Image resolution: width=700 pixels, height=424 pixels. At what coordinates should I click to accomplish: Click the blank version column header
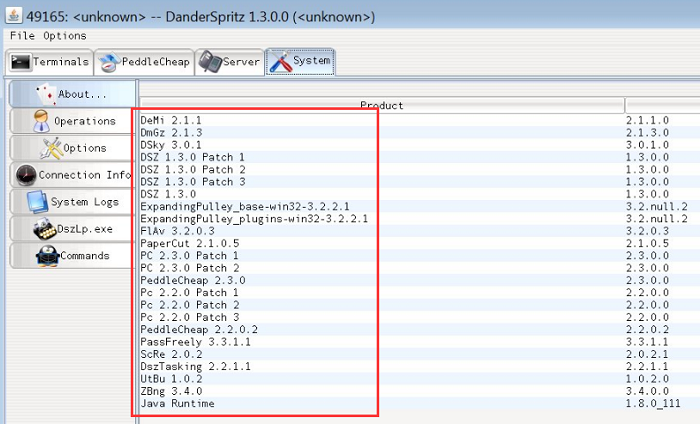(x=662, y=105)
